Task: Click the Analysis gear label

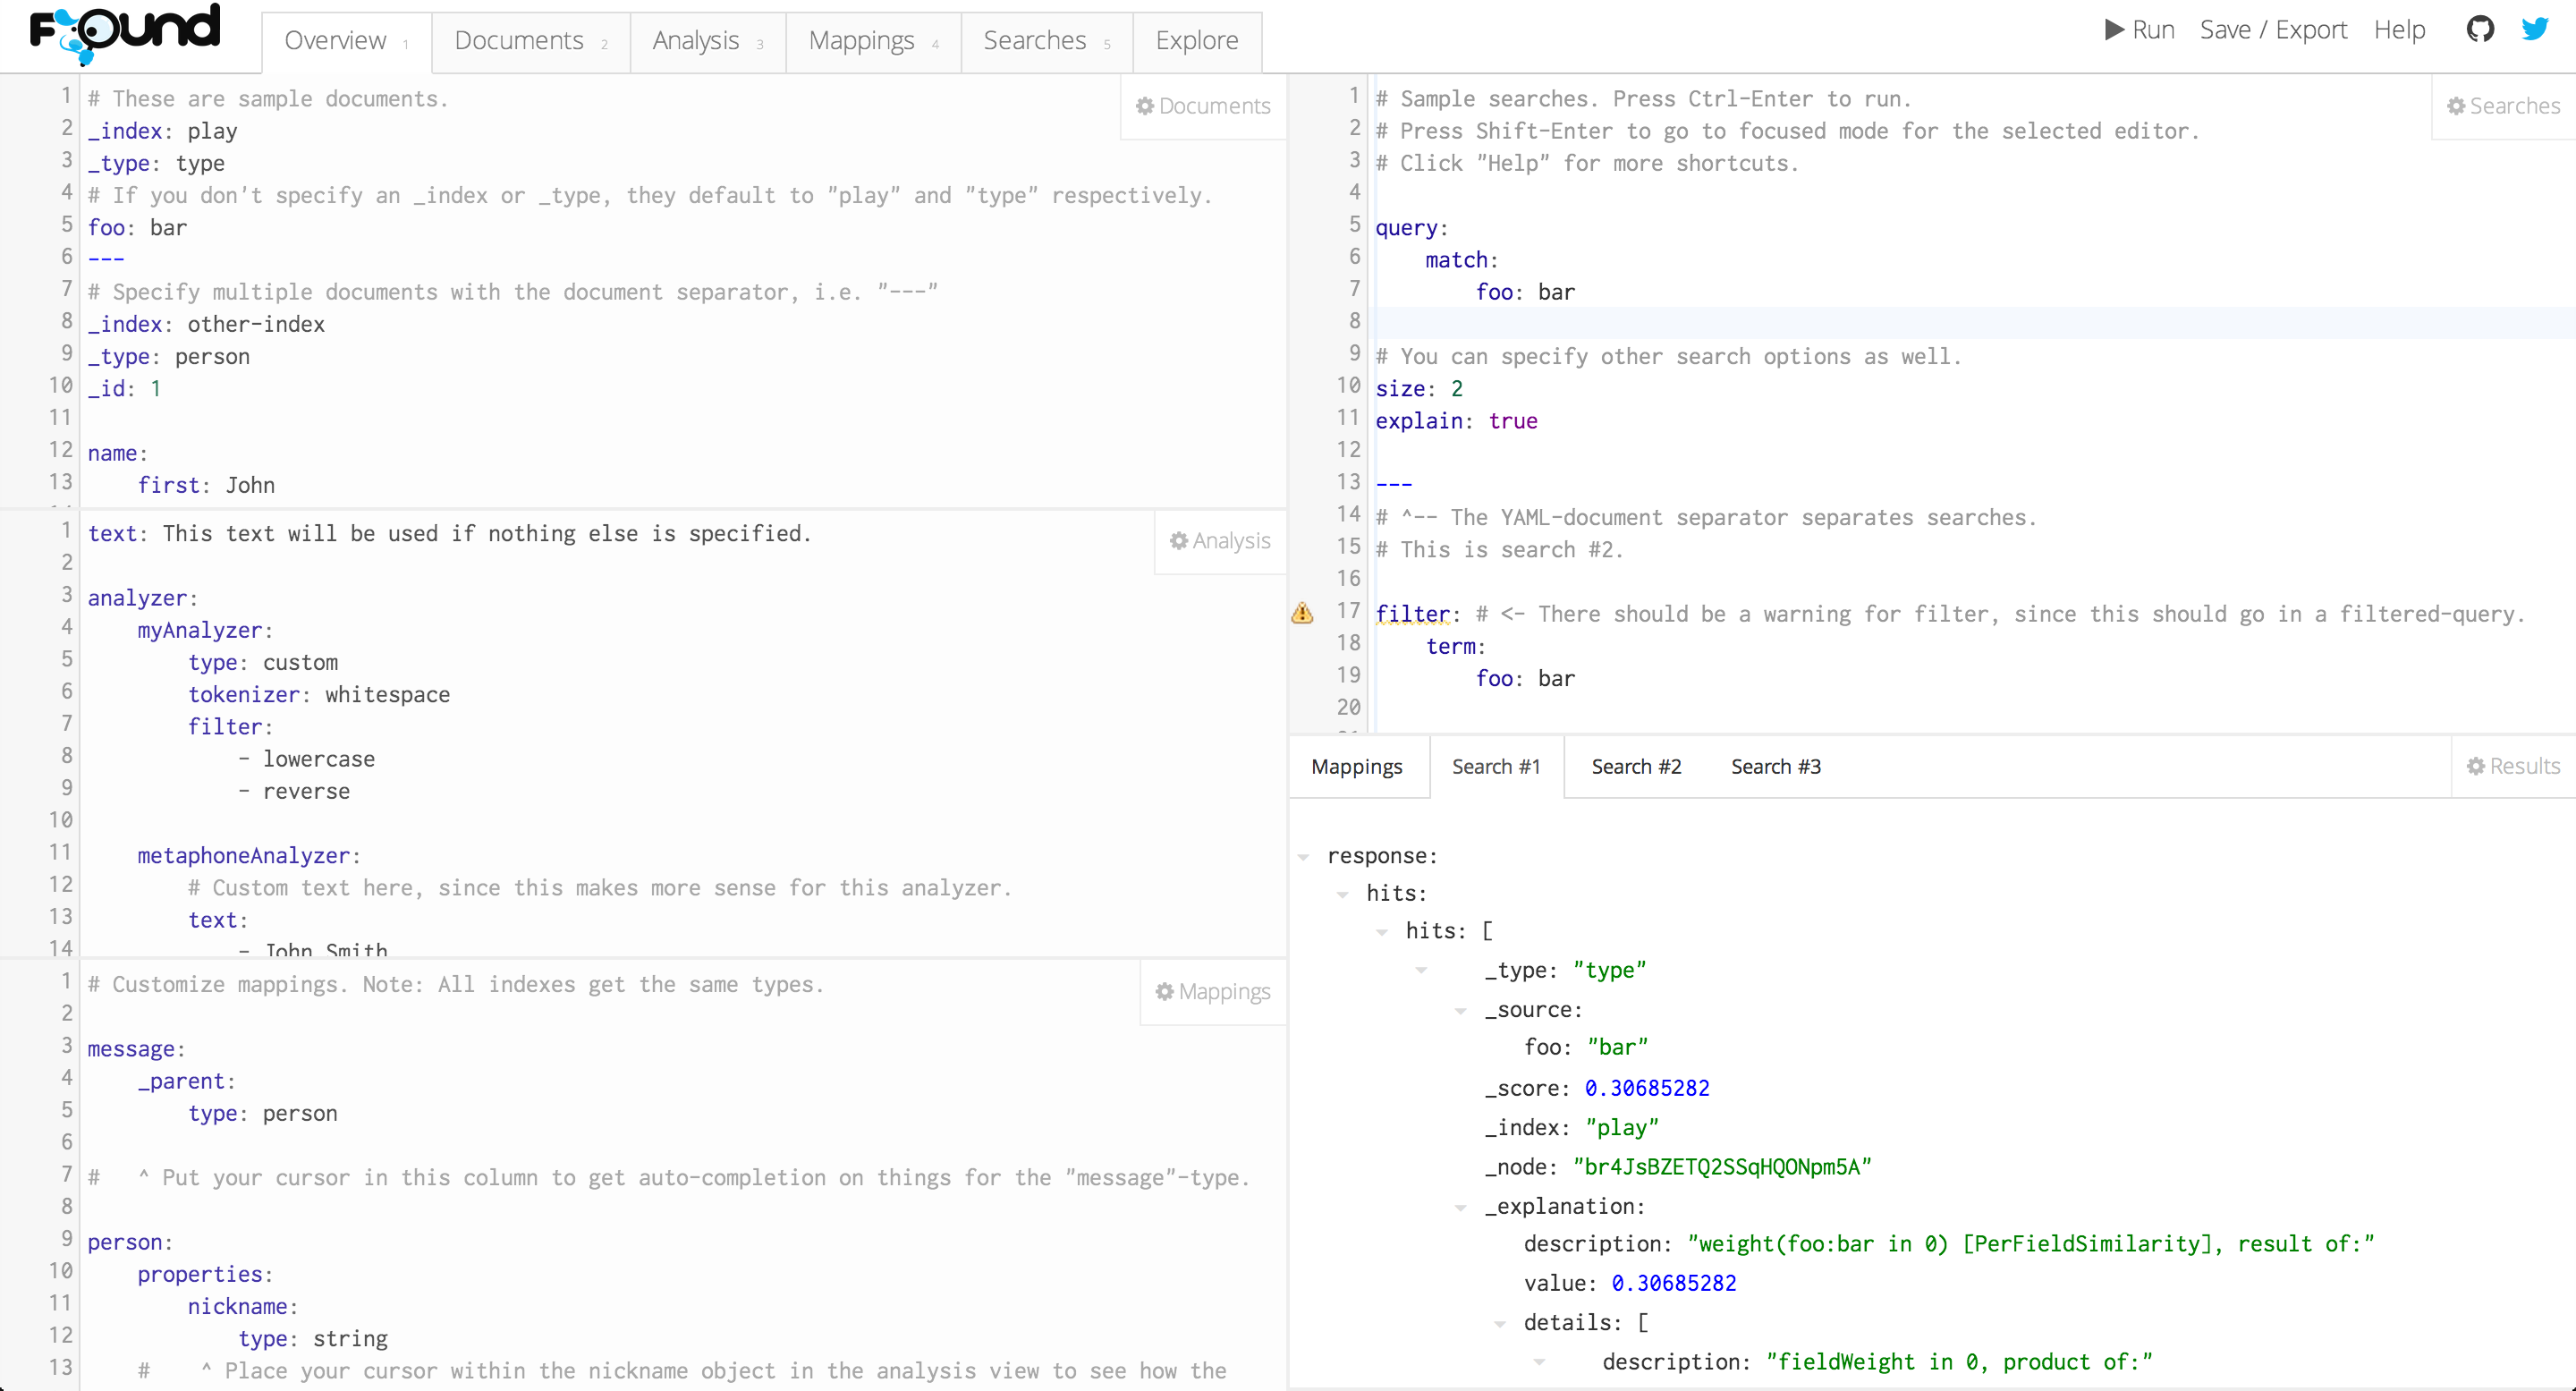Action: [x=1219, y=541]
